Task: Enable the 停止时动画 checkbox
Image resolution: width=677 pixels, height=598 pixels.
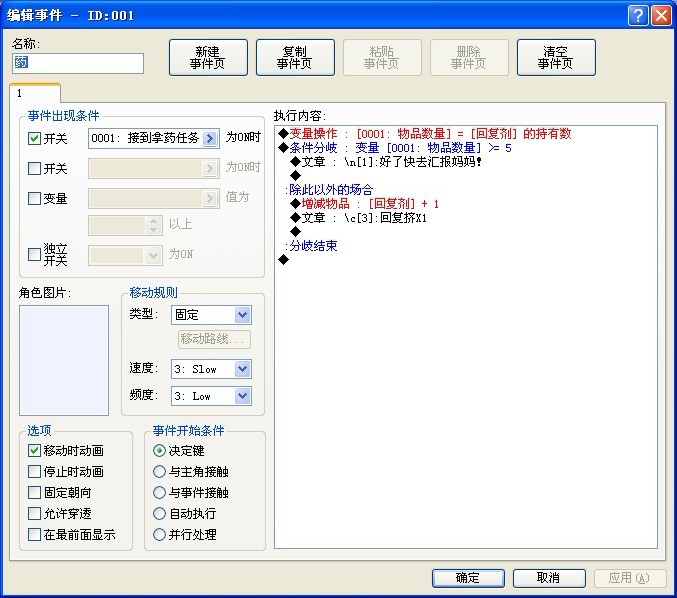Action: (34, 471)
